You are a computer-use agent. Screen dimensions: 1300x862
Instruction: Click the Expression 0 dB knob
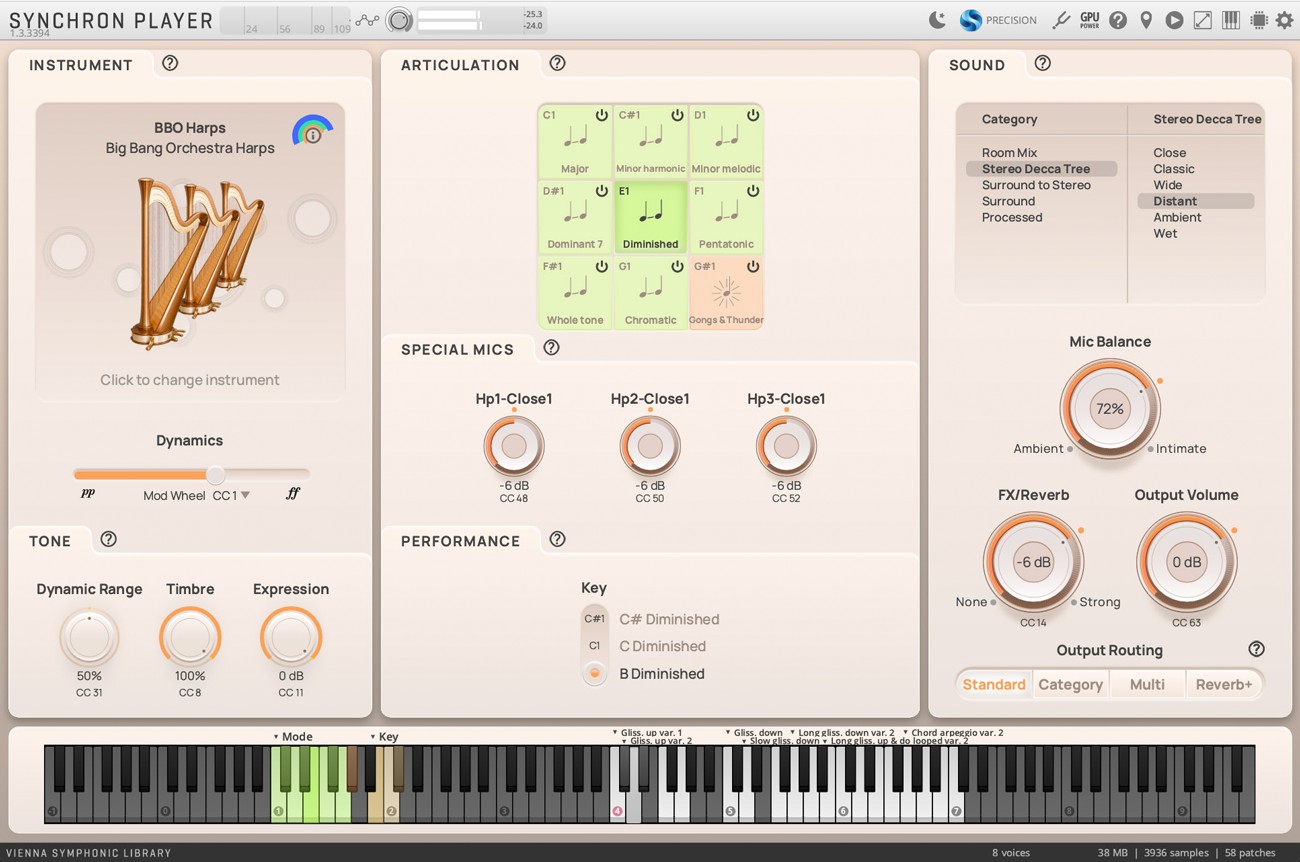click(291, 637)
